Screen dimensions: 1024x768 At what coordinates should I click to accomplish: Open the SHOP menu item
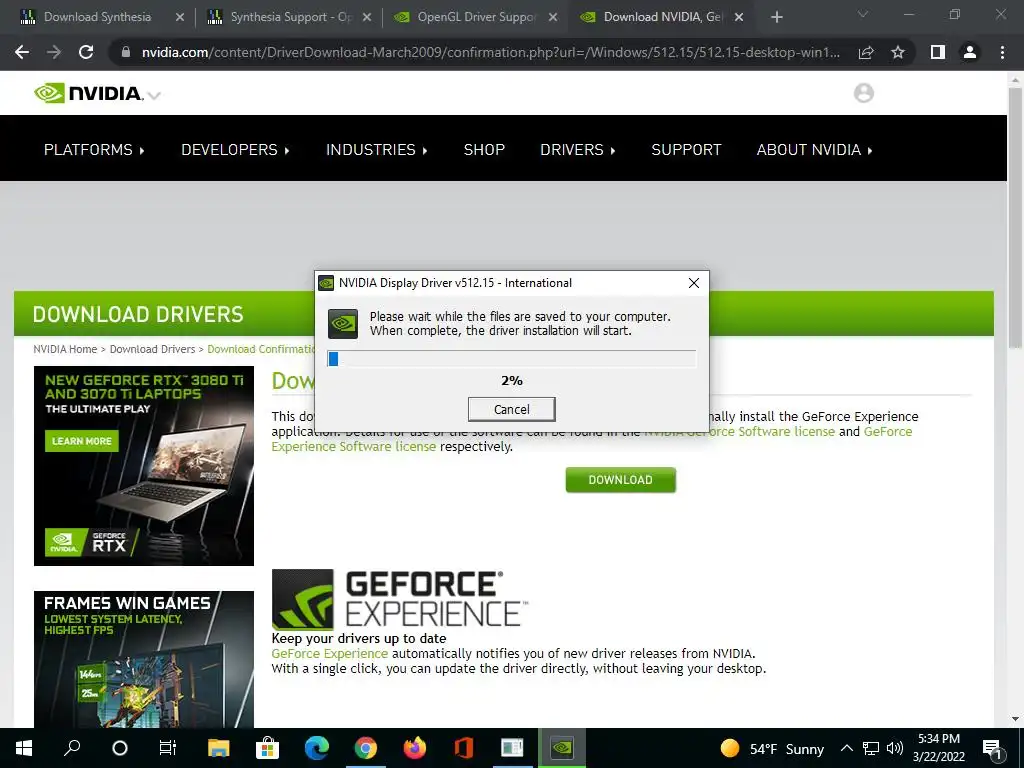[484, 150]
